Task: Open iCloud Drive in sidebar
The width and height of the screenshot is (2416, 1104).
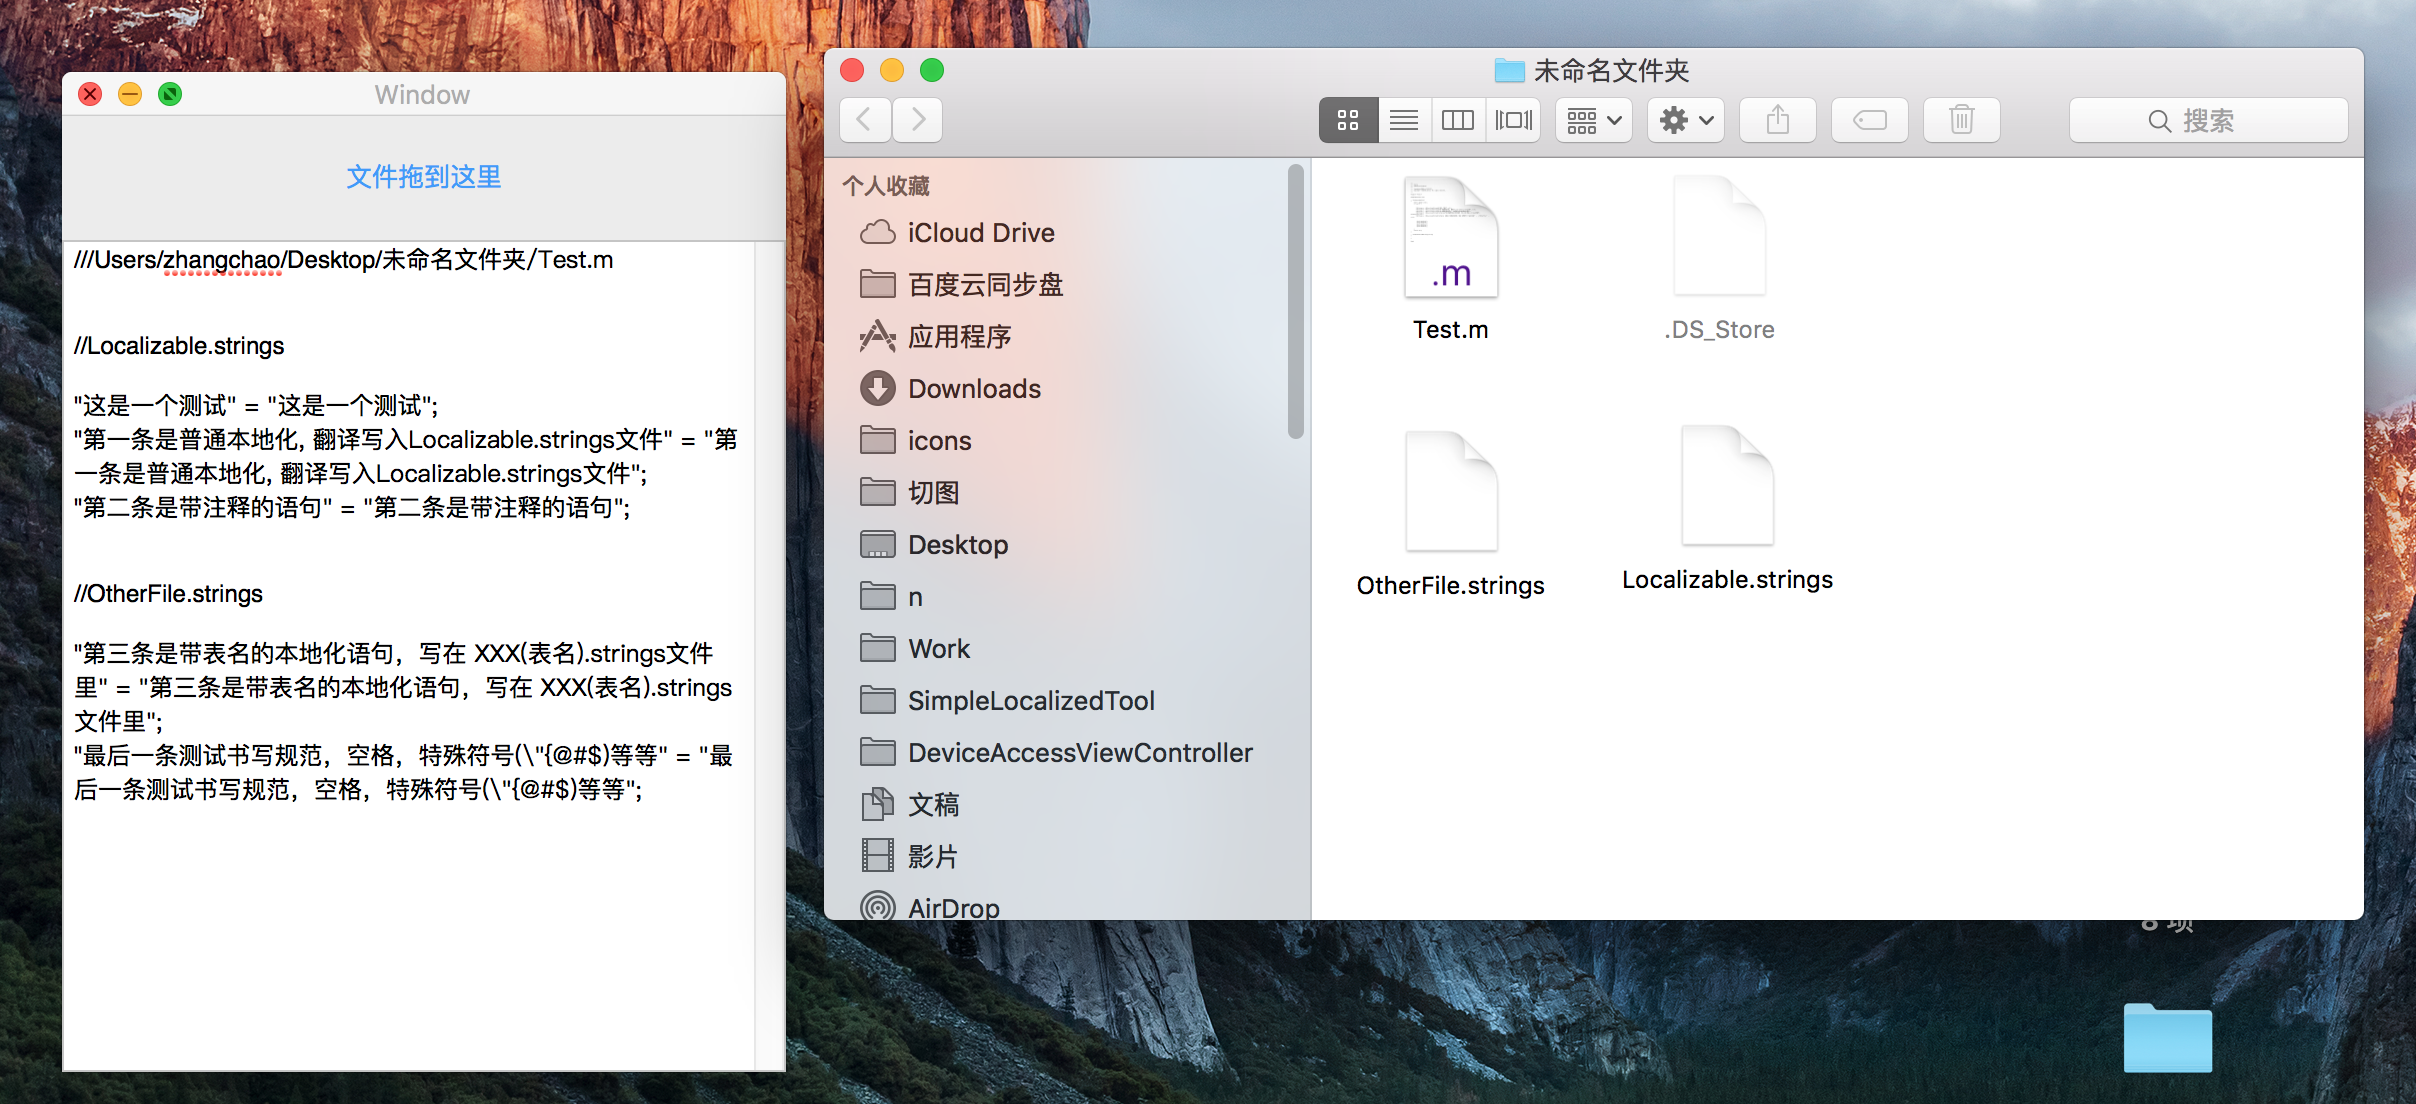Action: coord(980,233)
